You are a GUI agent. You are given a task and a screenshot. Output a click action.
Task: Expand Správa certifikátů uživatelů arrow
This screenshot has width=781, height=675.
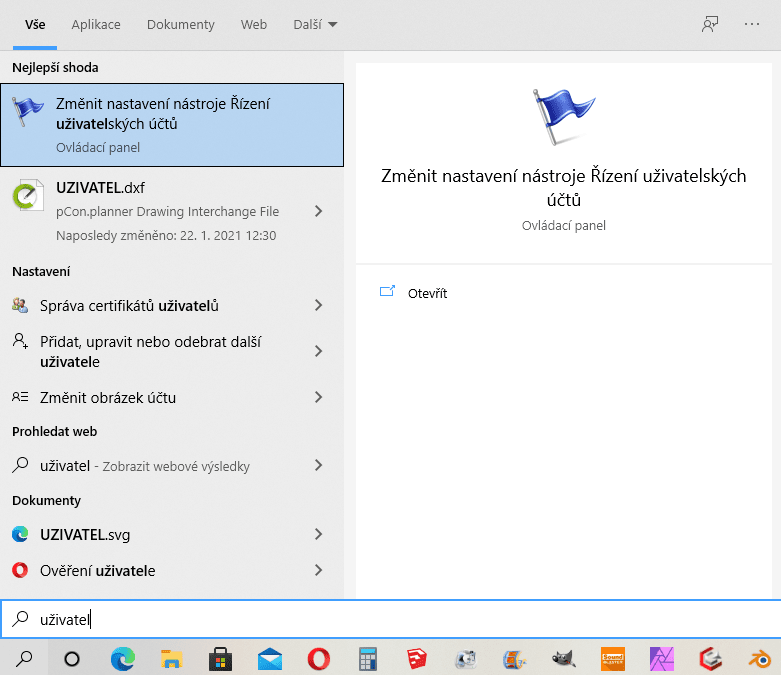point(318,305)
